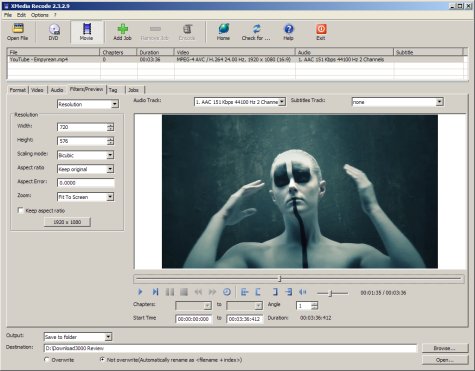This screenshot has height=371, width=475.
Task: Select the Movie toolbar icon
Action: point(87,32)
